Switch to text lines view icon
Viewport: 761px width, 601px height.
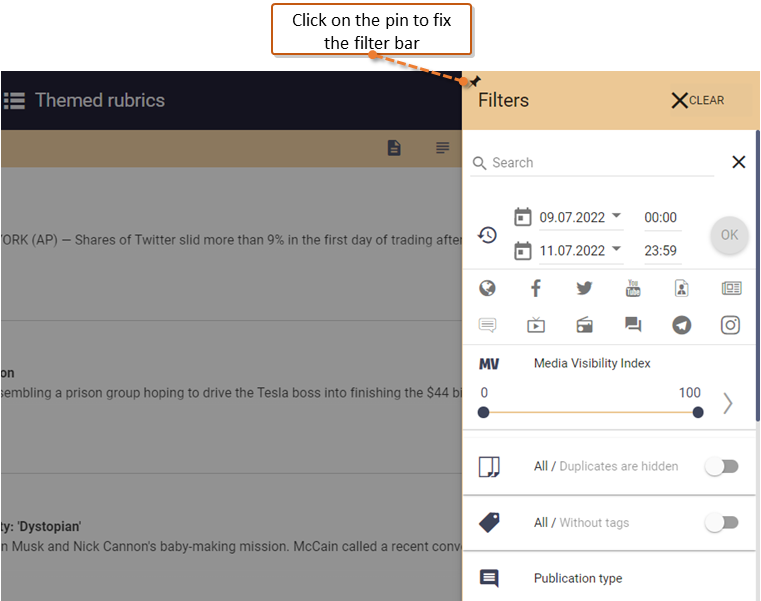click(442, 148)
